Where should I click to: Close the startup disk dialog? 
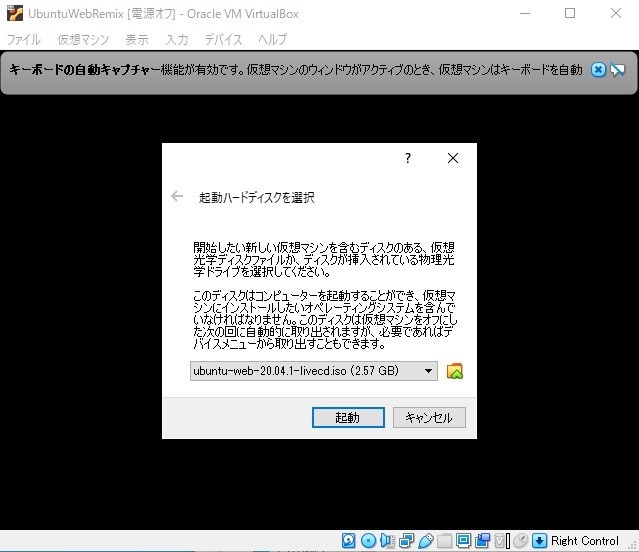click(453, 158)
